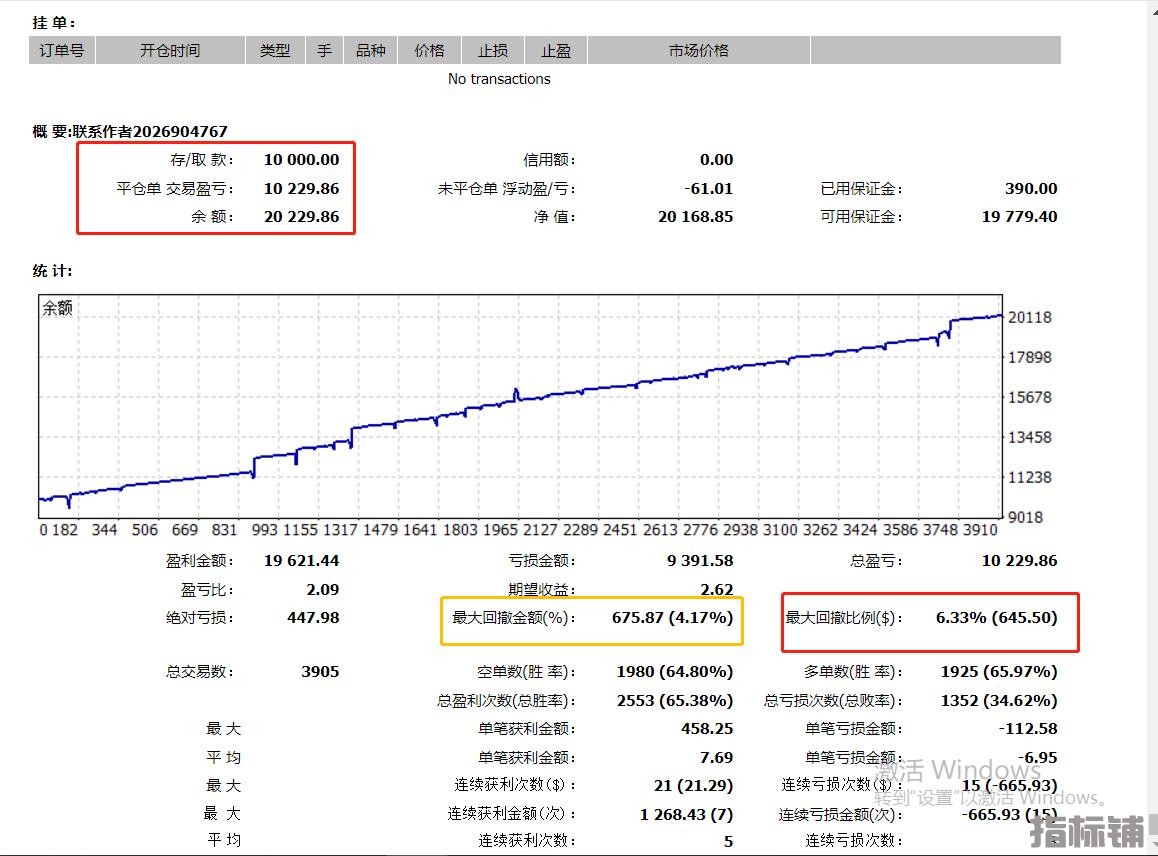Click the 总交易数 value 3905
This screenshot has width=1158, height=856.
click(x=320, y=672)
